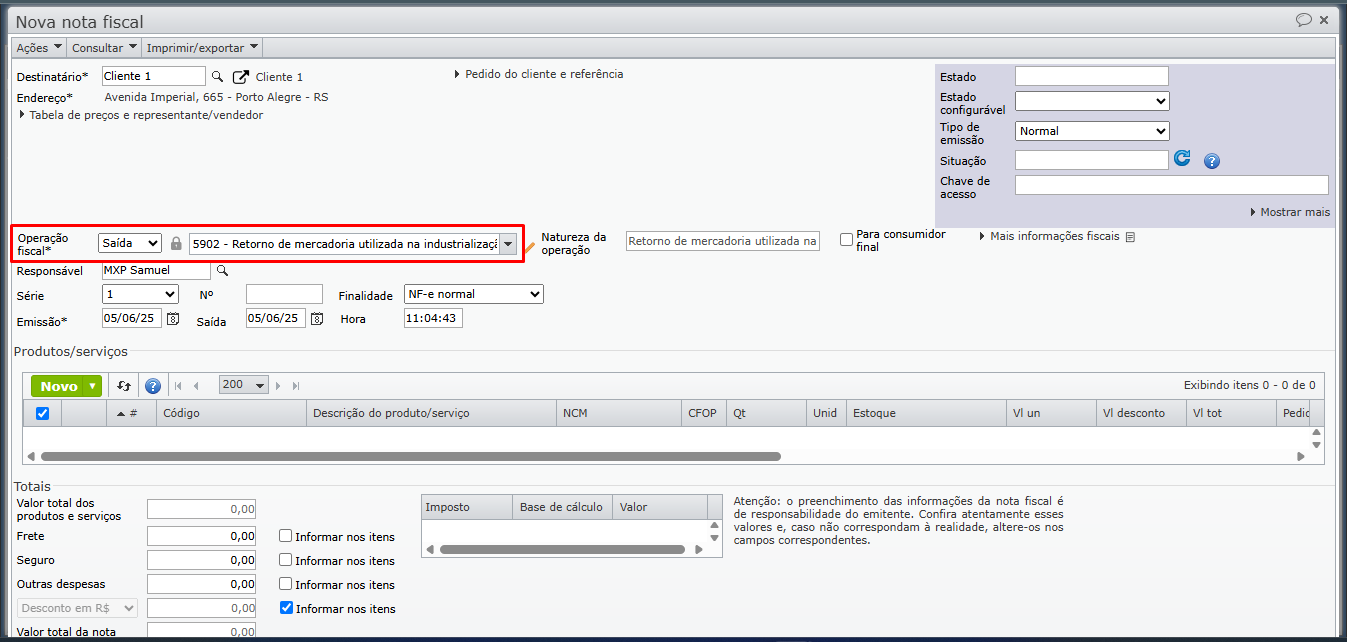The height and width of the screenshot is (642, 1347).
Task: Click the Chave de acesso field
Action: click(x=1172, y=185)
